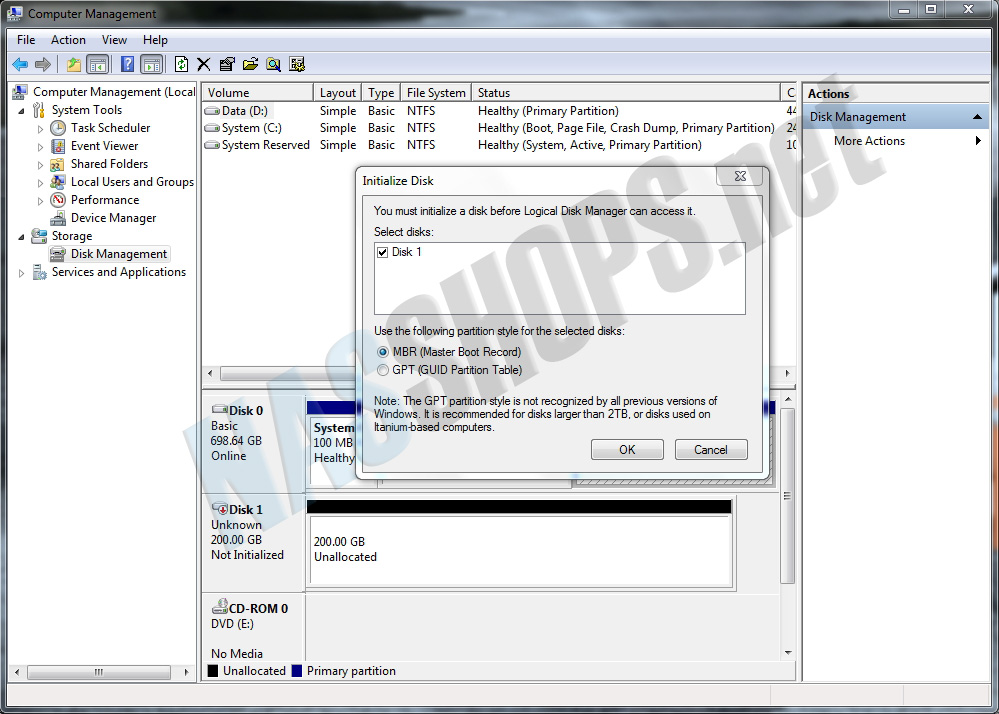The height and width of the screenshot is (714, 999).
Task: Click the Properties toolbar icon
Action: (227, 64)
